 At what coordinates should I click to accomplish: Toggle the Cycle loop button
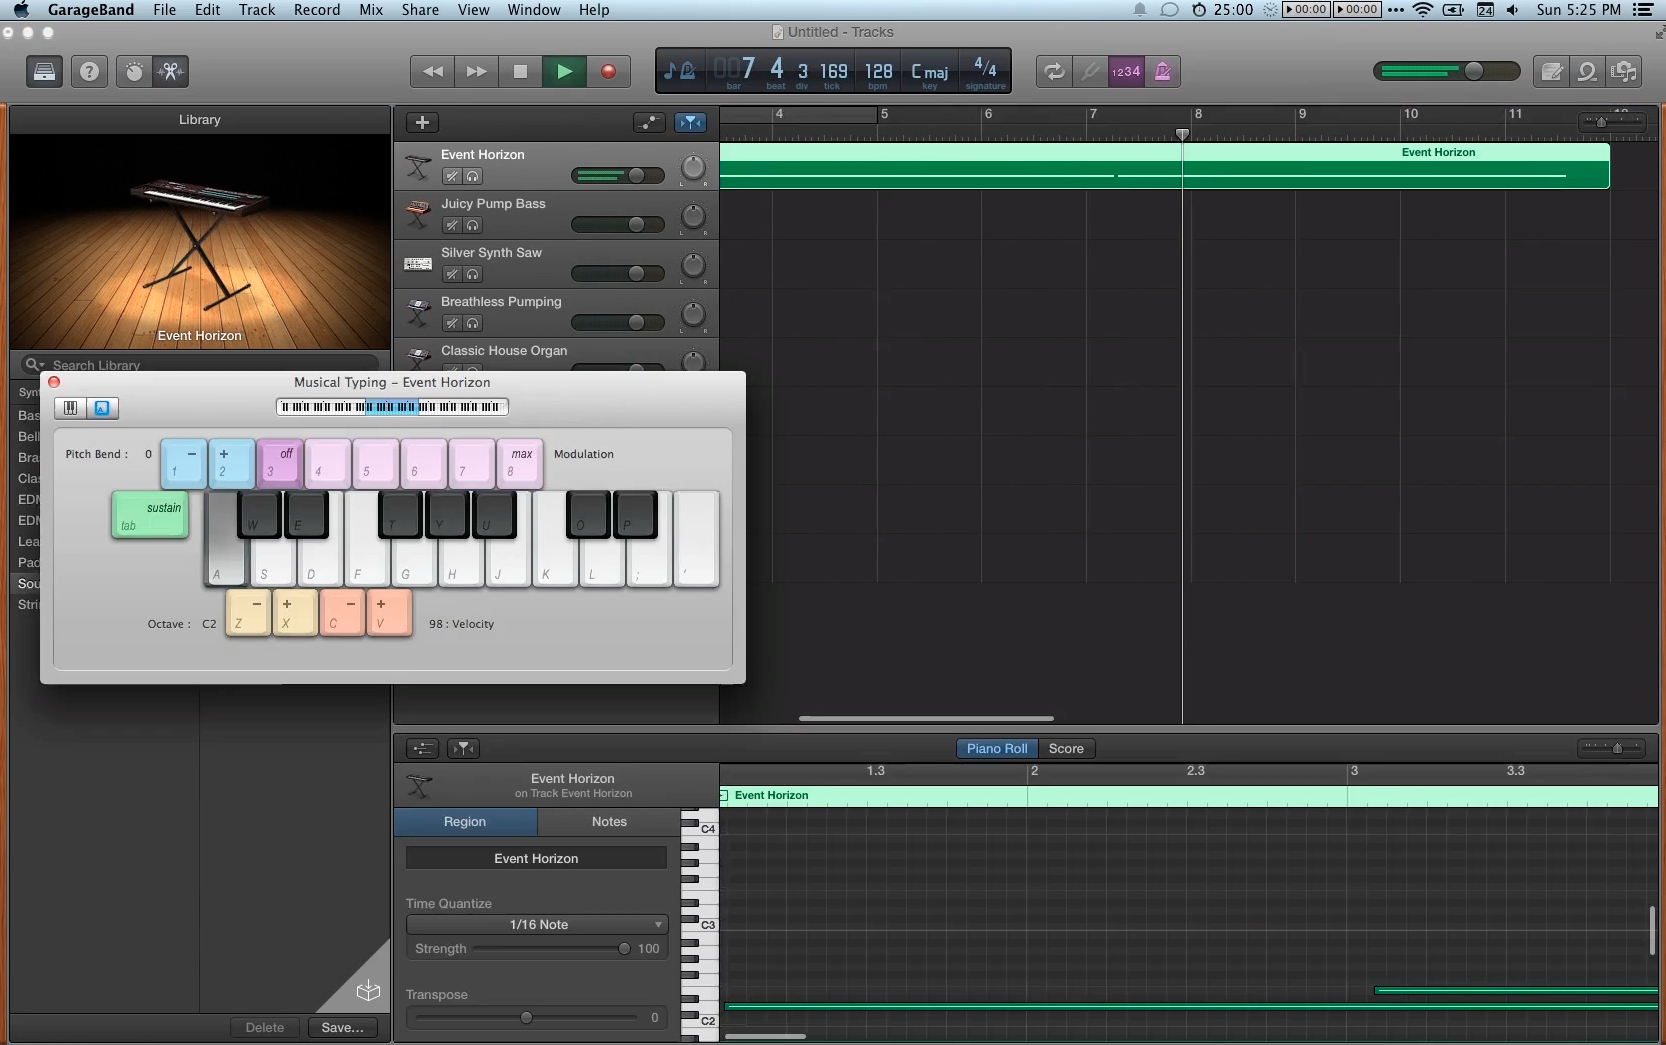(1054, 71)
